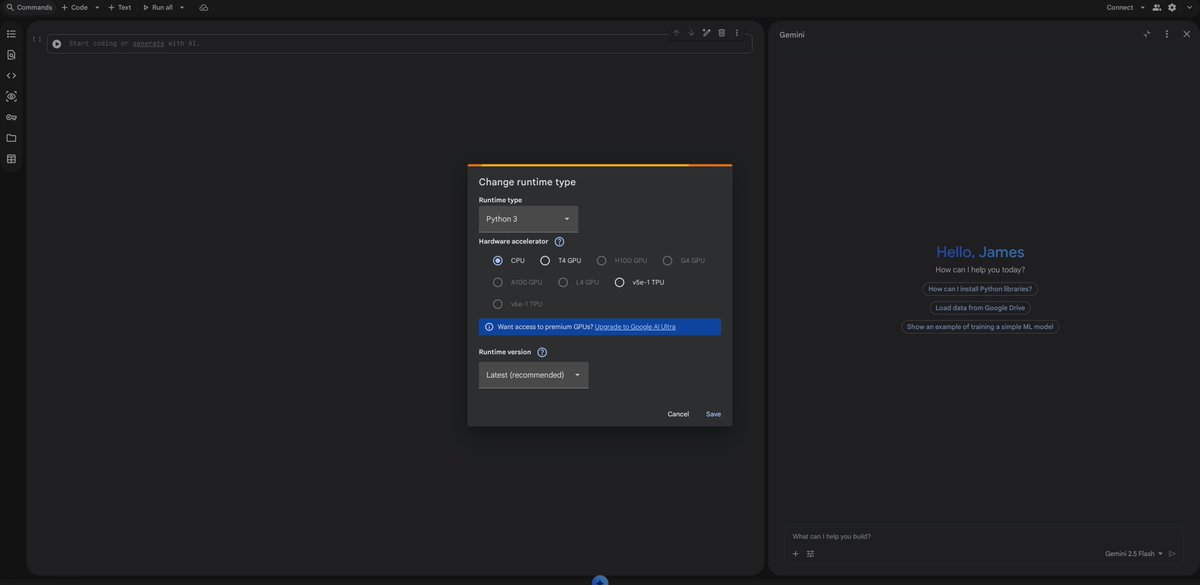
Task: Click Save in the runtime dialog
Action: (713, 414)
